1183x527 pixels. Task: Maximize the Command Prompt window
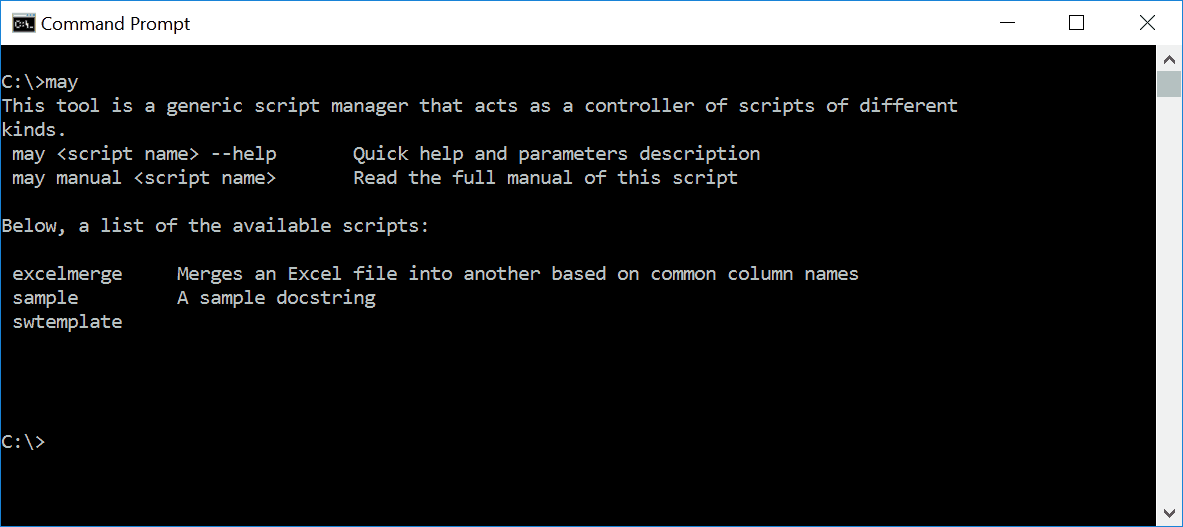click(1077, 23)
